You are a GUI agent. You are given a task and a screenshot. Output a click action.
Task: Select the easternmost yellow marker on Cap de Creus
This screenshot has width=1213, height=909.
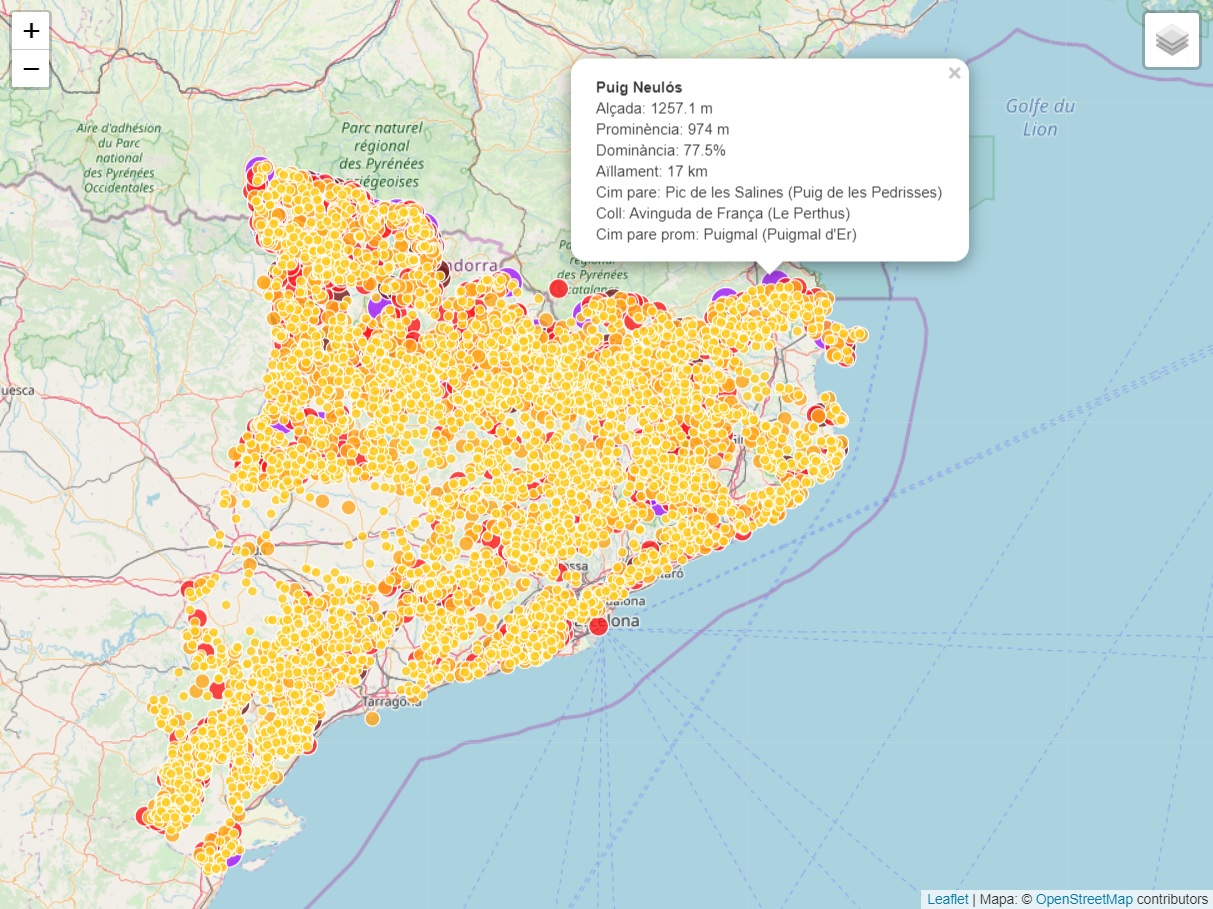coord(861,334)
